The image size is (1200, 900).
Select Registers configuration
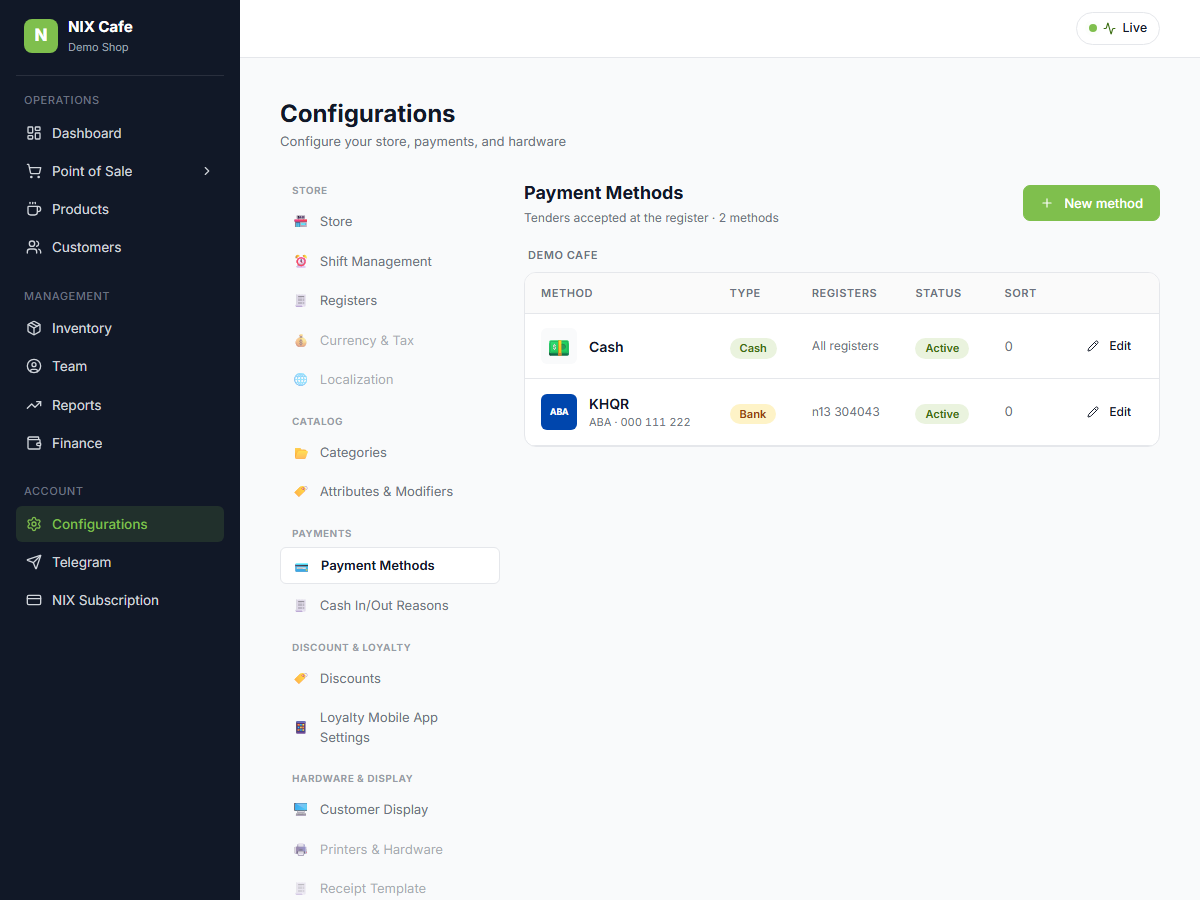point(390,300)
